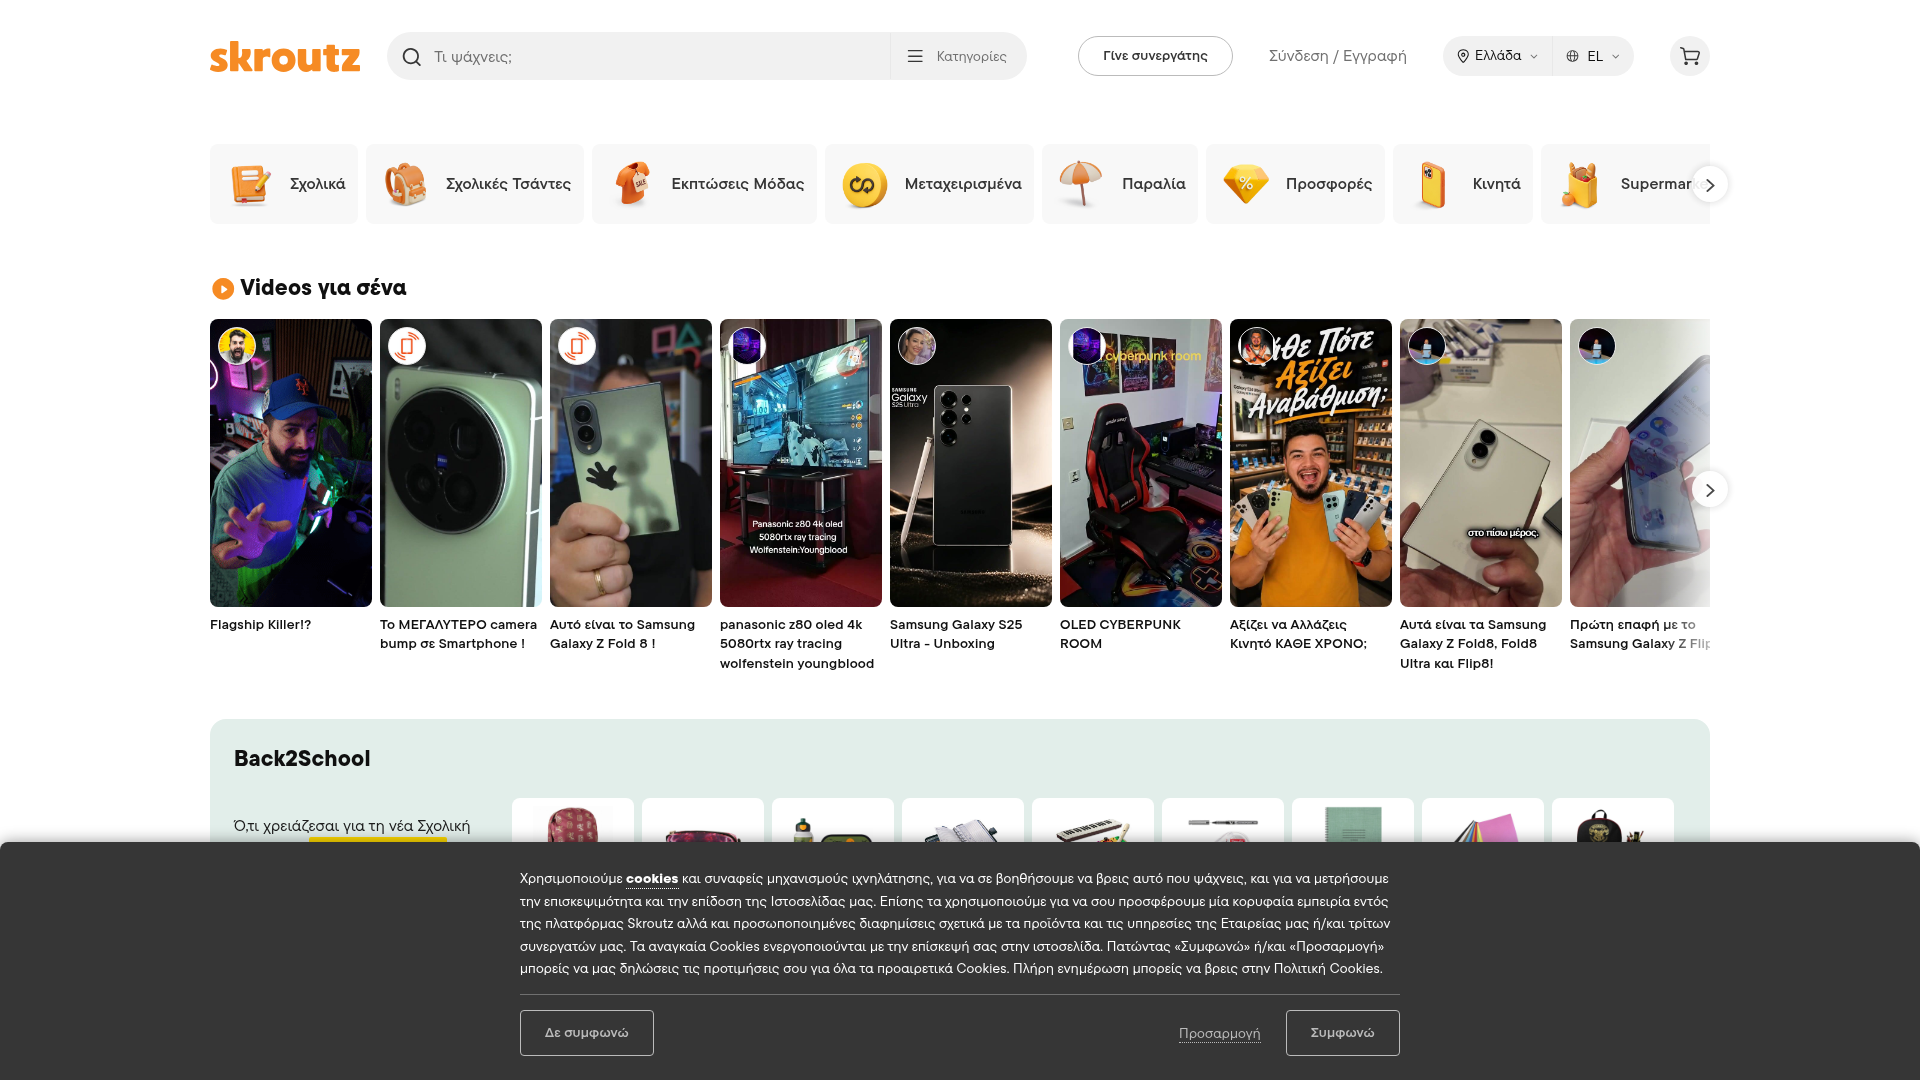Click the Videos για σένα heading
The image size is (1920, 1080).
click(x=323, y=288)
